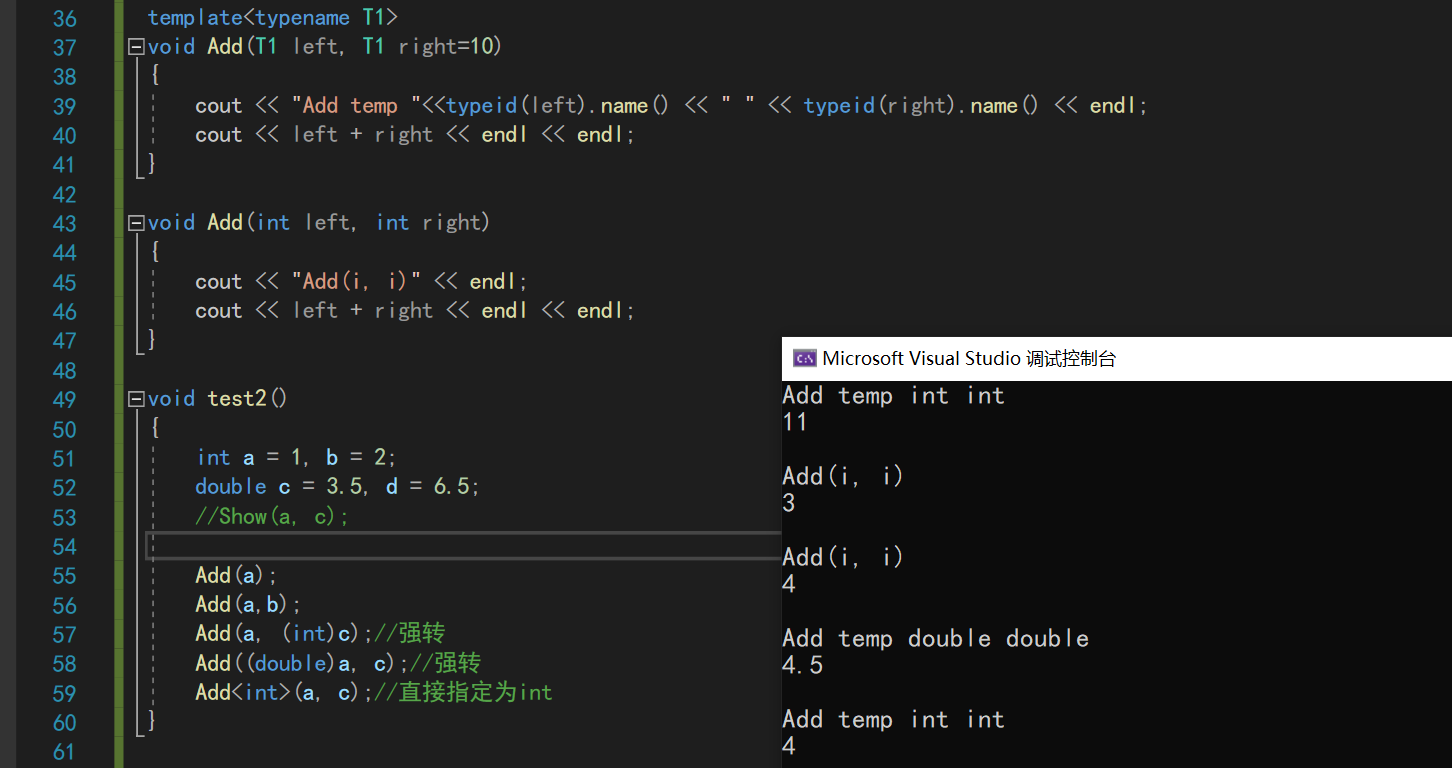Click 'double c = 3.5, d = 6.5;'

(x=338, y=487)
